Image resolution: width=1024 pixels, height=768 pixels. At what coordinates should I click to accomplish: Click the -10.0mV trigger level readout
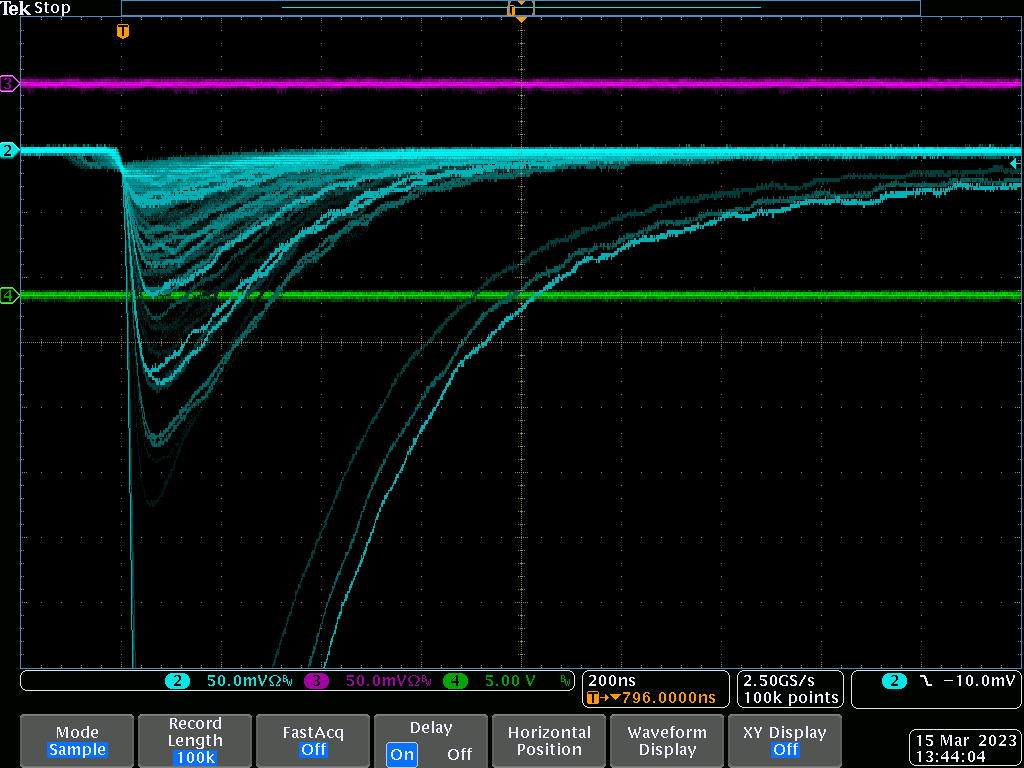979,681
